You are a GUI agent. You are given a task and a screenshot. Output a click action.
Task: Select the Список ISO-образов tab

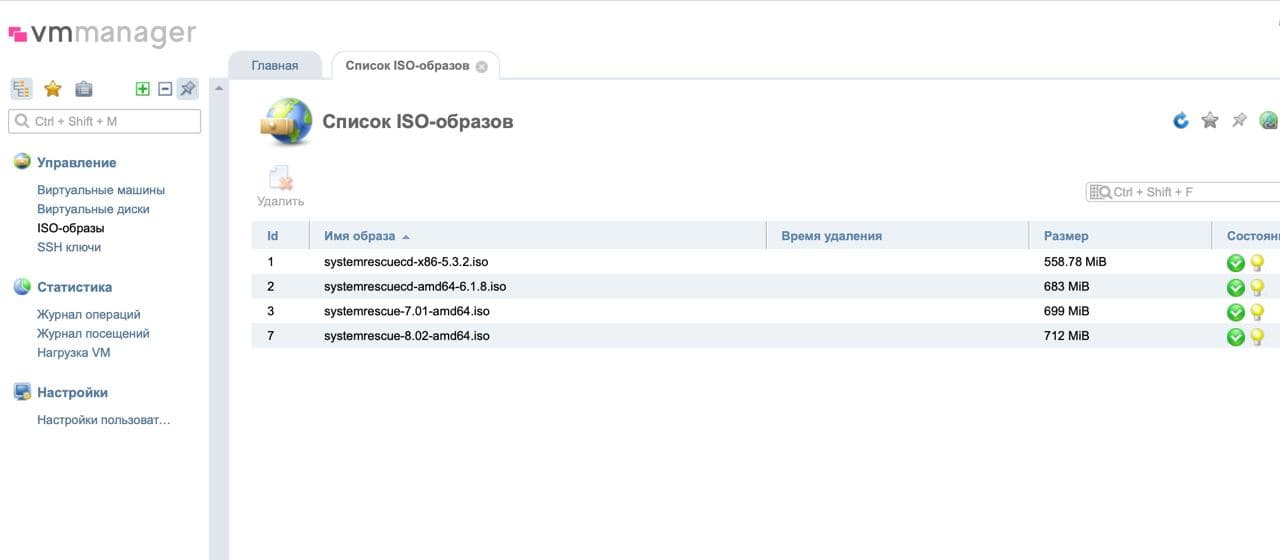(x=407, y=65)
